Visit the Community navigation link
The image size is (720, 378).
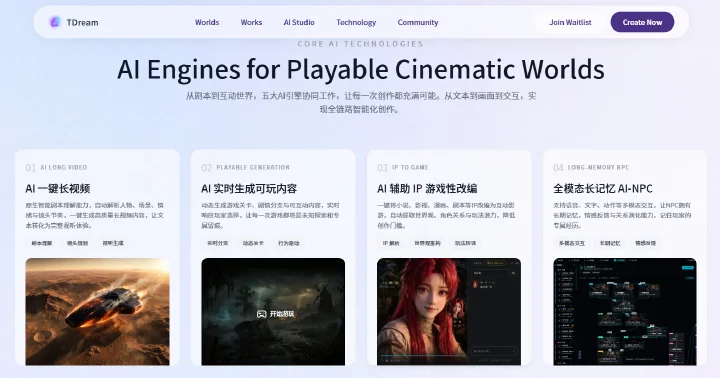[x=418, y=22]
